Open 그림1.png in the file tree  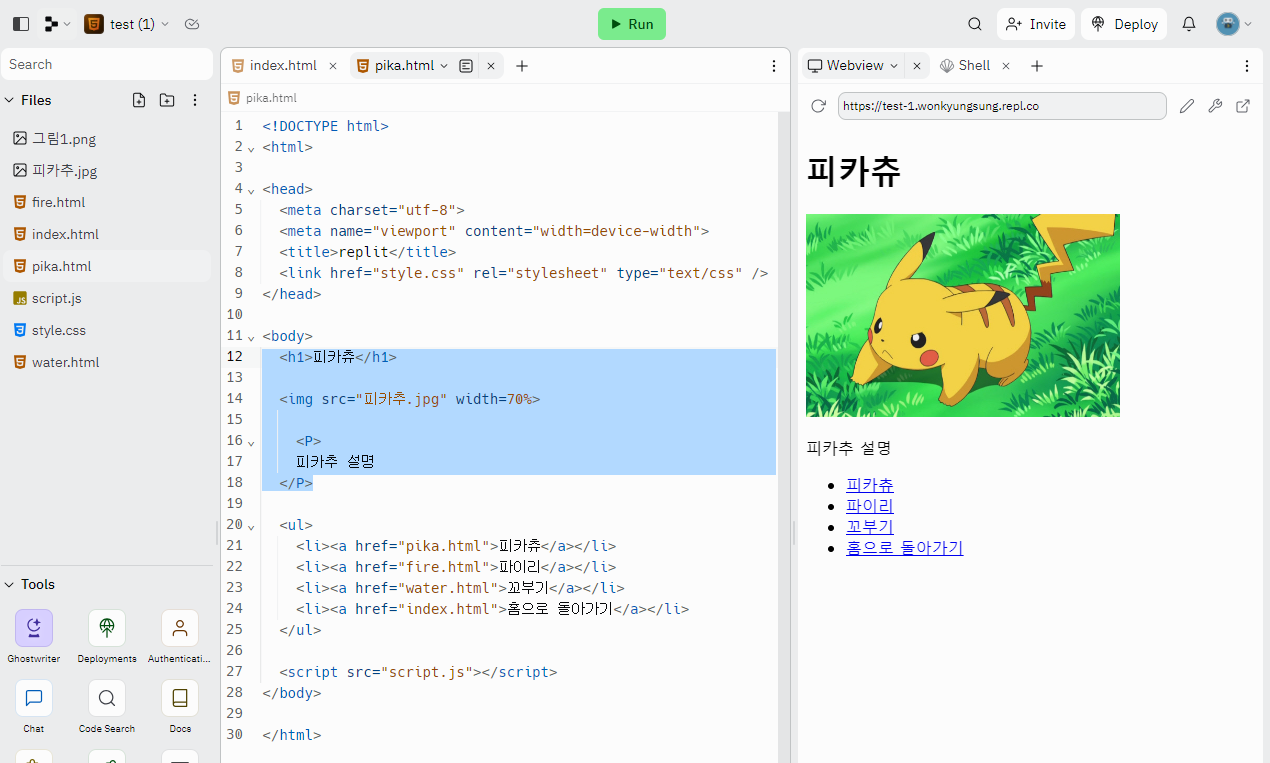pos(106,139)
